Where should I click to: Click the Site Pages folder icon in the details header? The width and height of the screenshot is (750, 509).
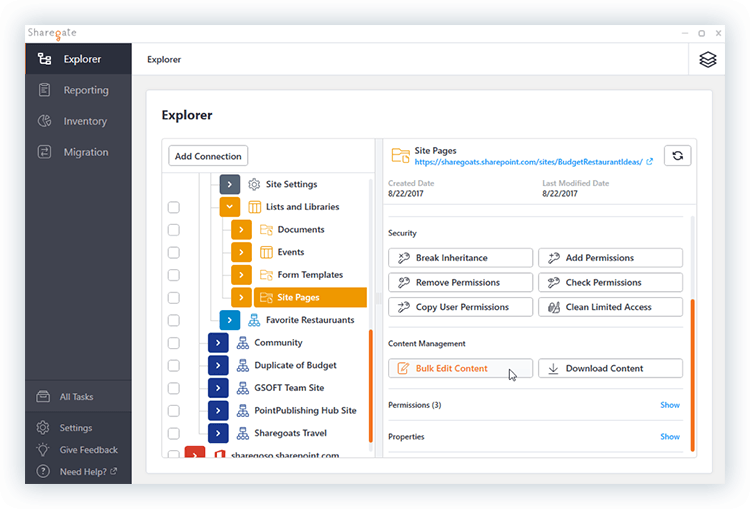[400, 155]
